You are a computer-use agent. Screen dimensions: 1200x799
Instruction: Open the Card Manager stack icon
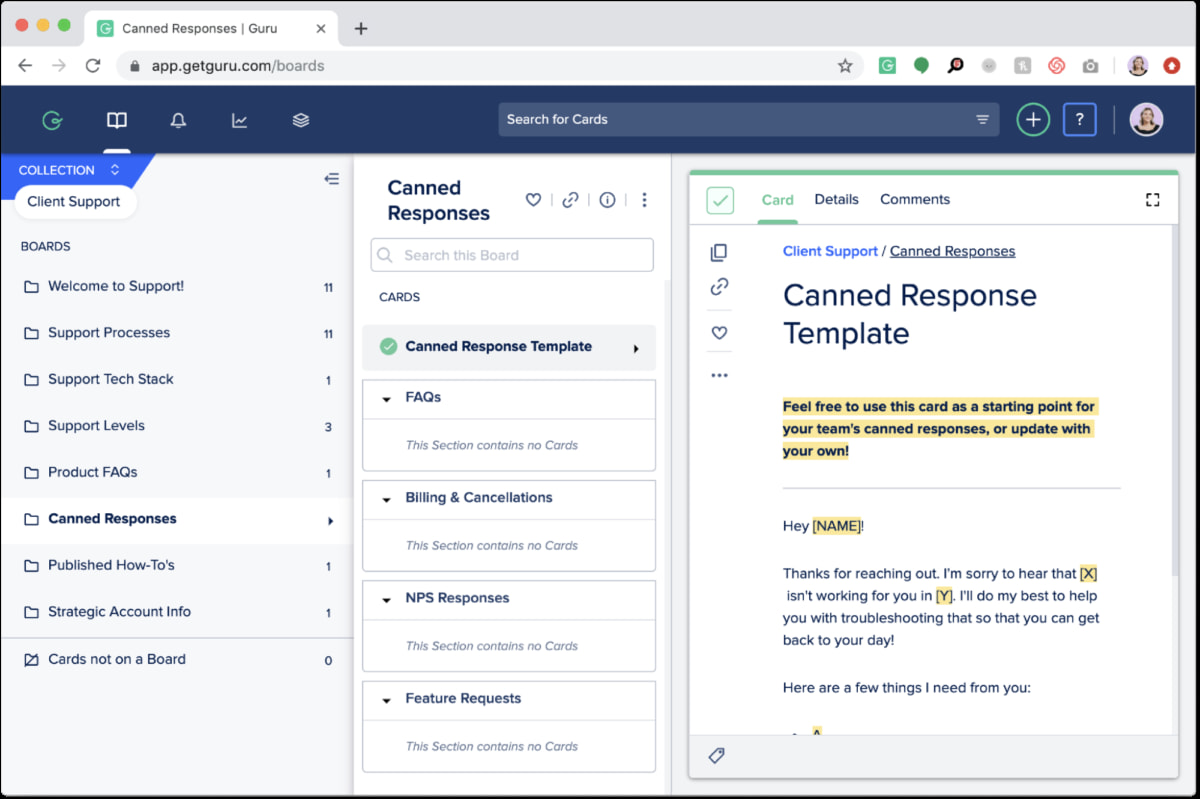click(301, 120)
